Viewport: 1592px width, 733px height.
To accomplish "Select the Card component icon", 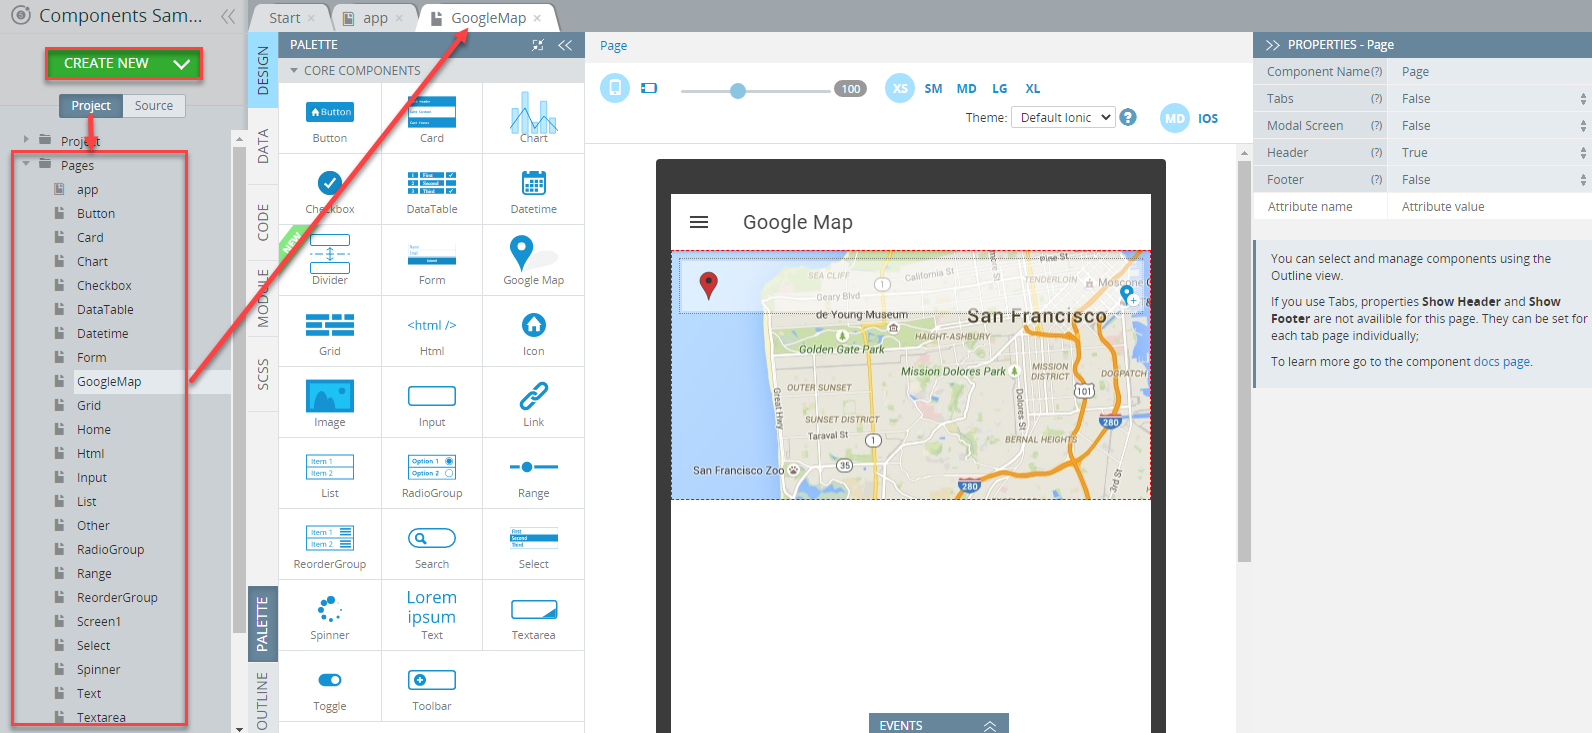I will pyautogui.click(x=432, y=112).
